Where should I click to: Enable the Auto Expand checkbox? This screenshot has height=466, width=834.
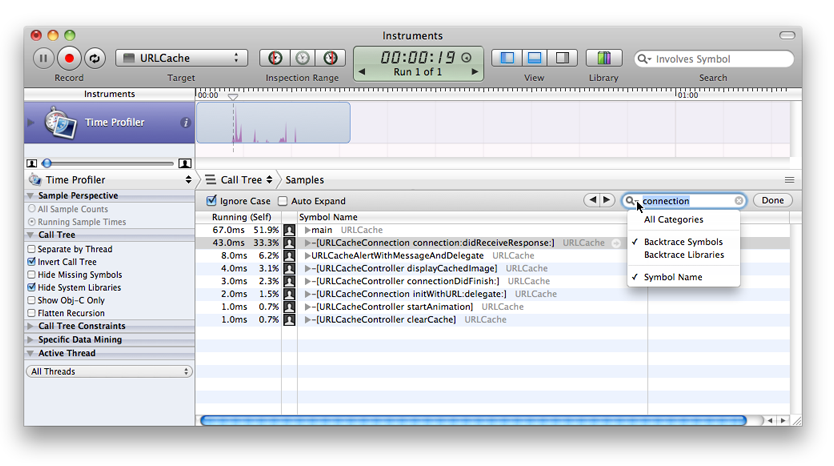[x=283, y=201]
